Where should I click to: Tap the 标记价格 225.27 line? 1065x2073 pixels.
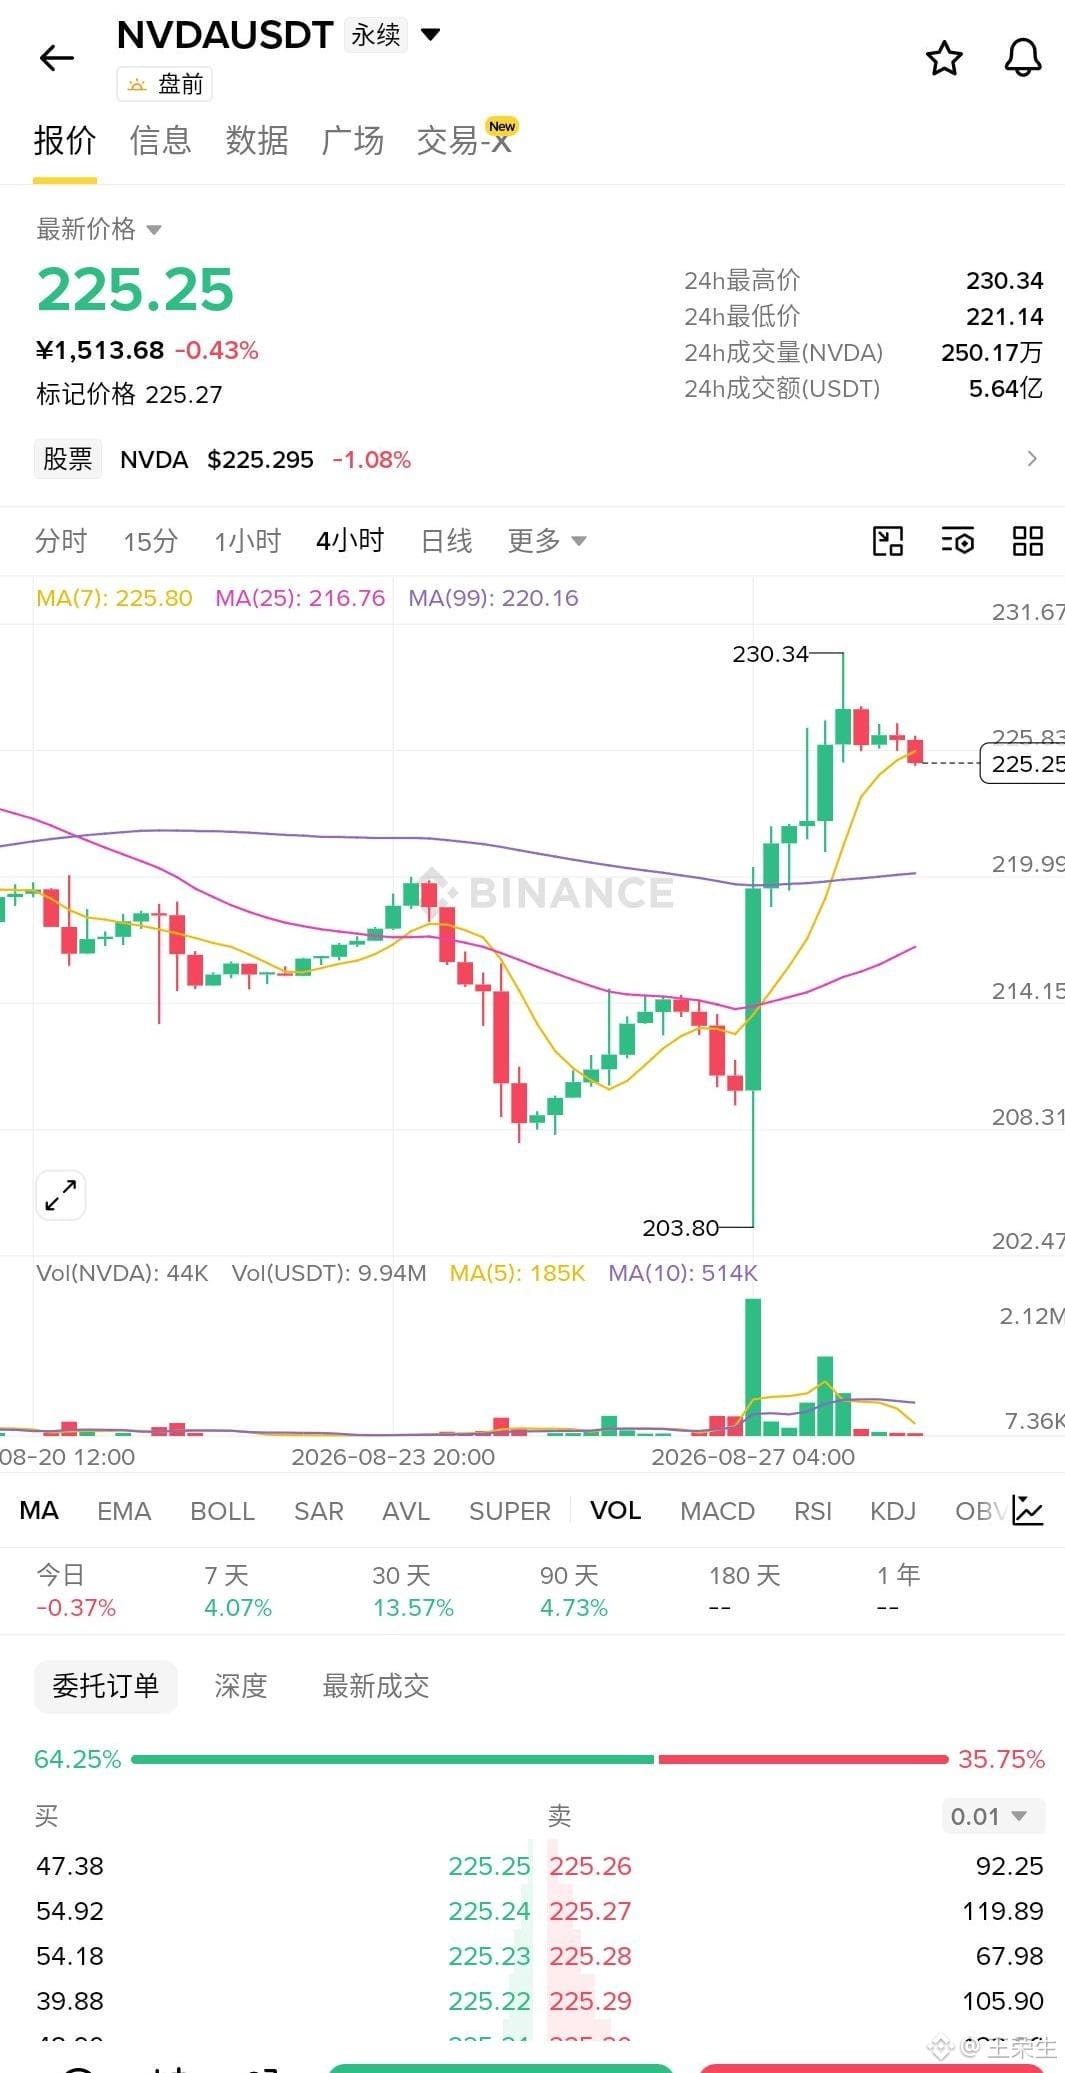pos(129,394)
